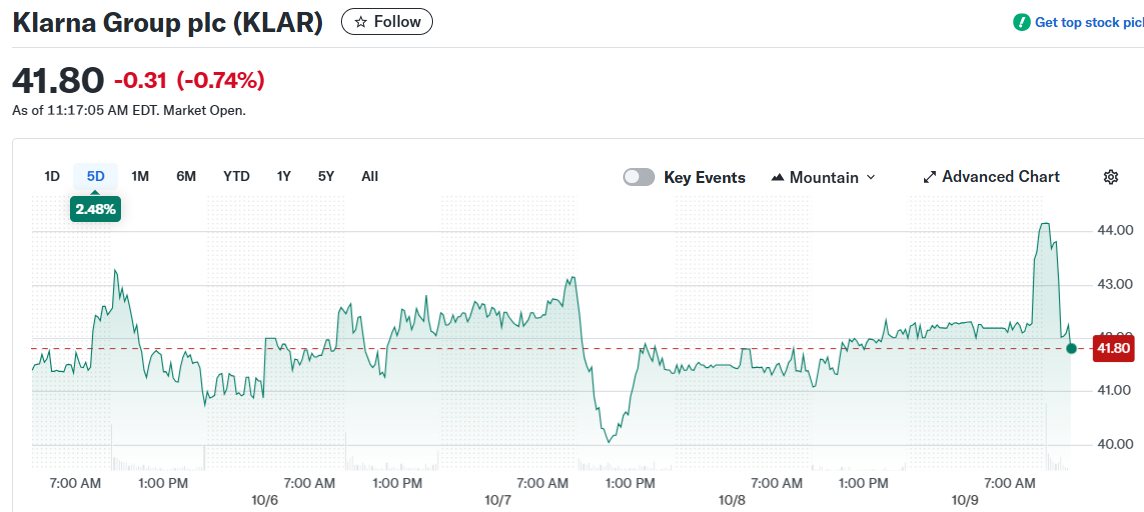
Task: Select the 5D time range tab
Action: click(96, 176)
